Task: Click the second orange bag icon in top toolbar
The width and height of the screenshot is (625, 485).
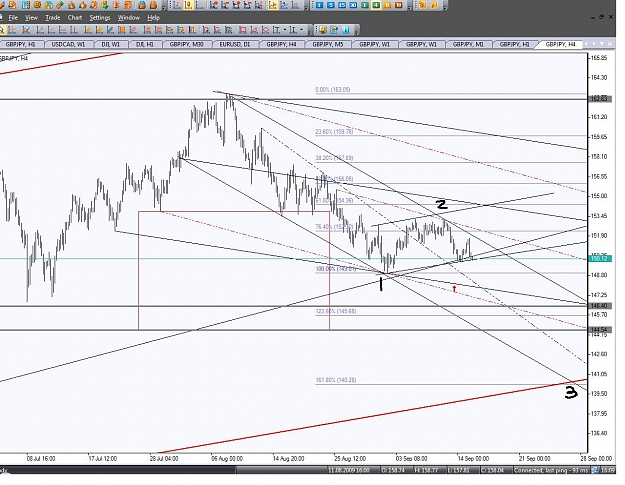Action: pos(153,5)
